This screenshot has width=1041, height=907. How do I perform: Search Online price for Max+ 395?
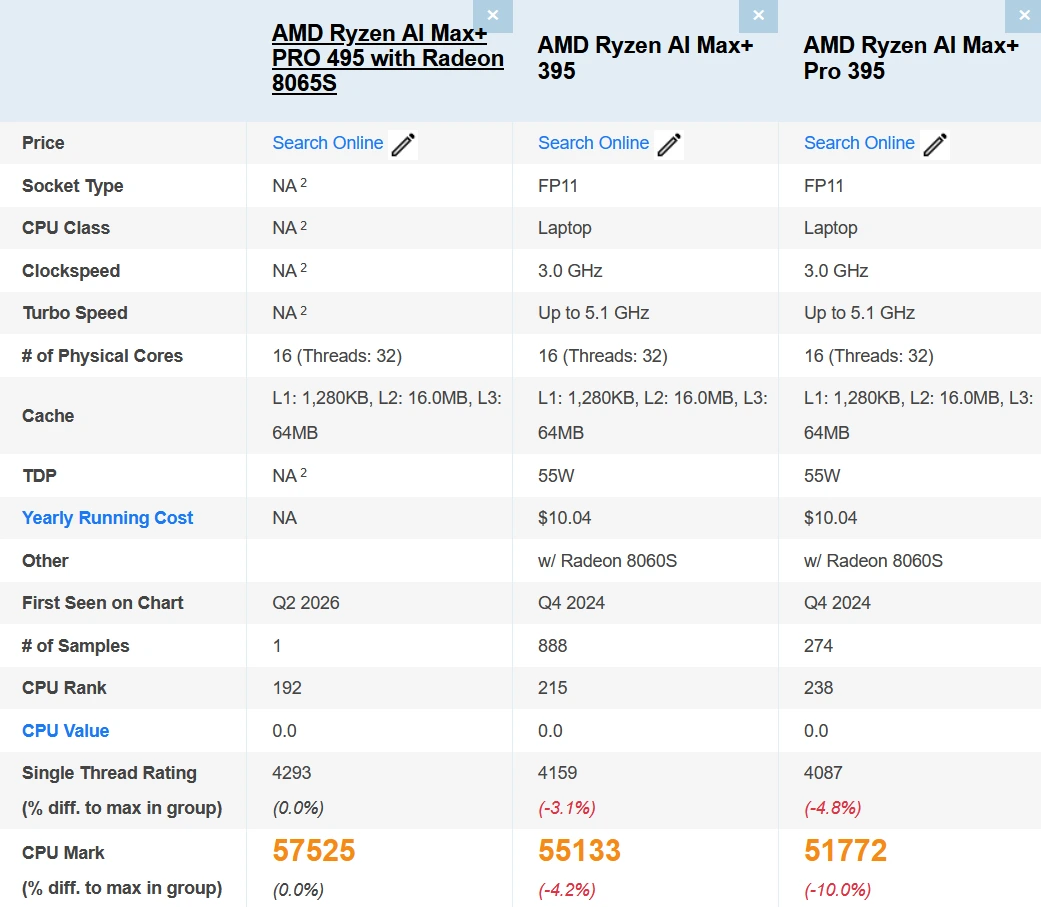[594, 143]
